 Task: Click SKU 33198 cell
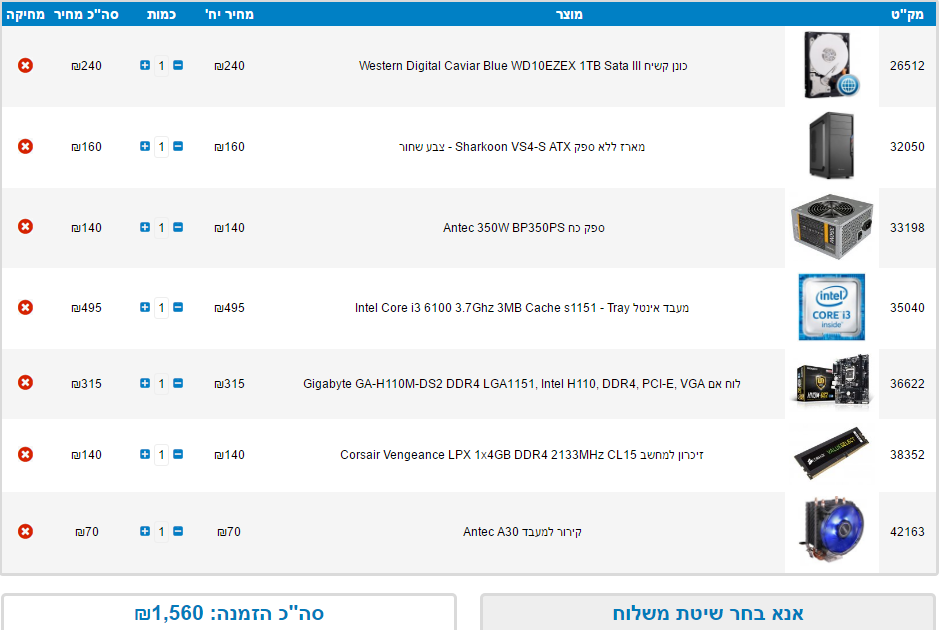coord(907,228)
